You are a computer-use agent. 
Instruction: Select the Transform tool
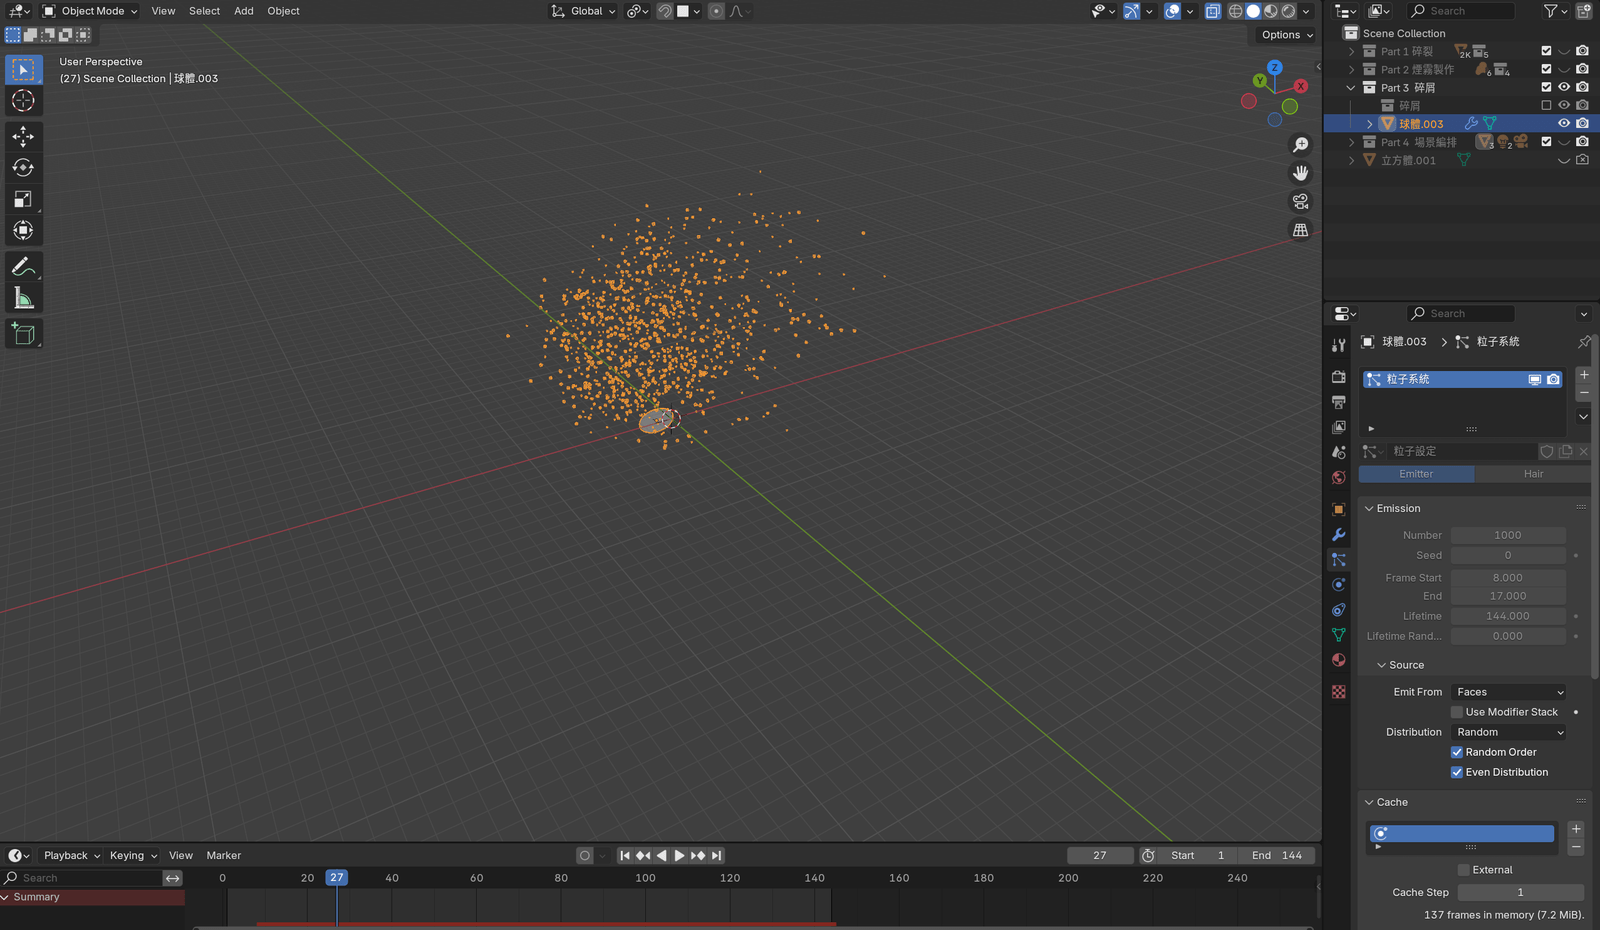pyautogui.click(x=23, y=230)
